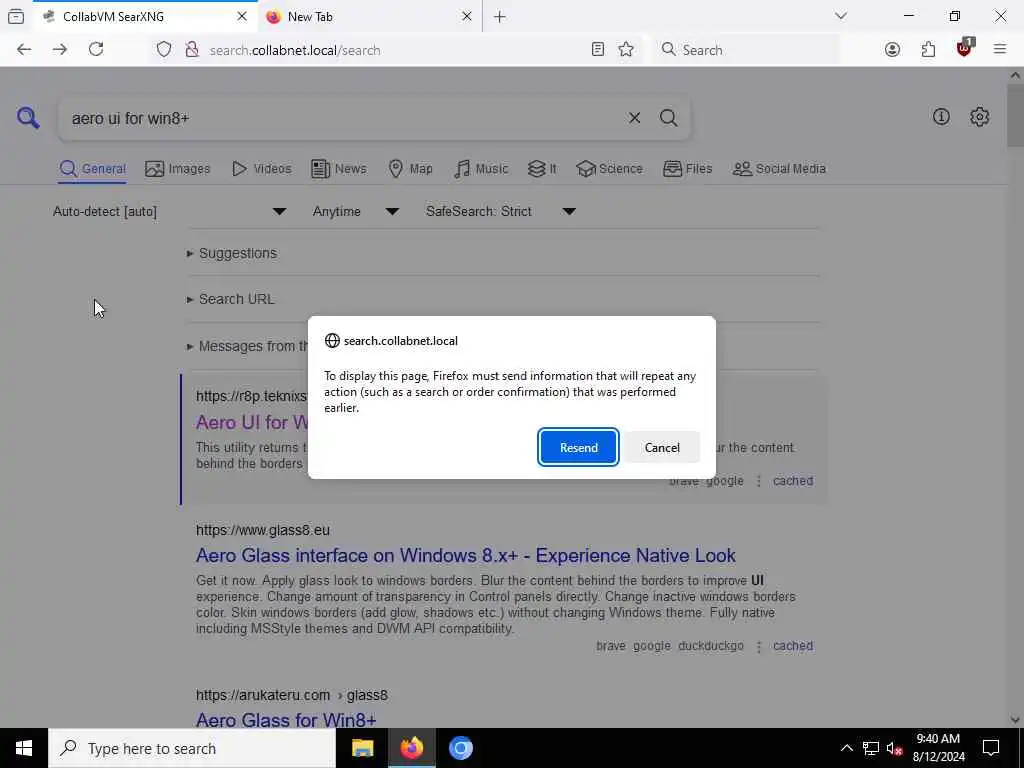List all tabs with the chevron dropdown
This screenshot has height=768, width=1024.
(x=841, y=16)
